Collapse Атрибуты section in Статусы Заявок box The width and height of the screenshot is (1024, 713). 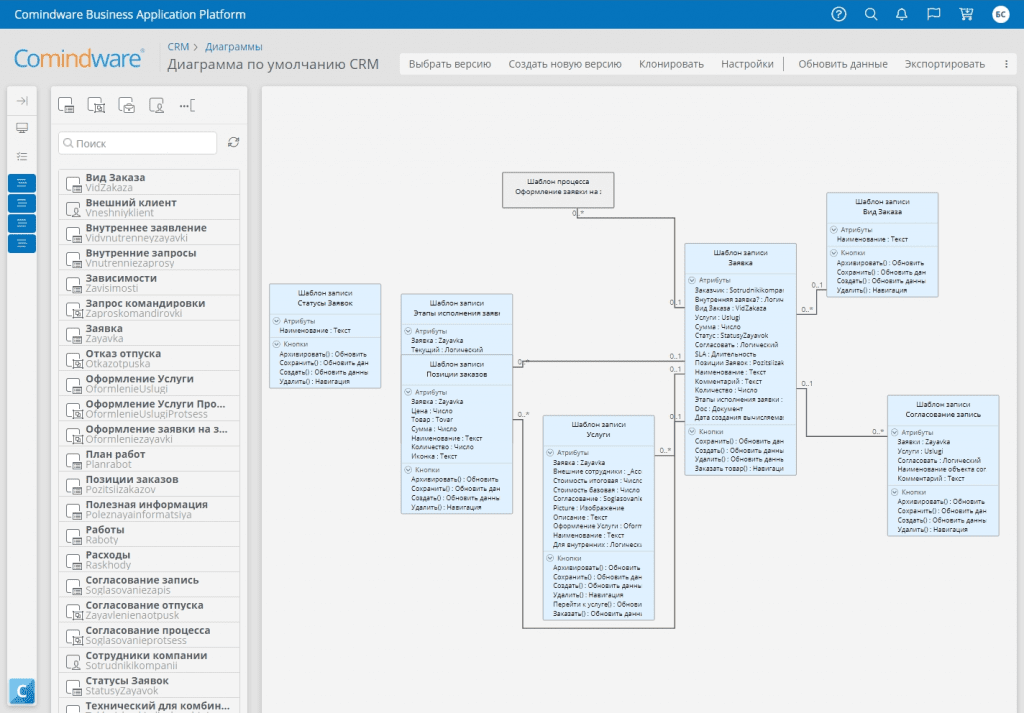pyautogui.click(x=276, y=321)
